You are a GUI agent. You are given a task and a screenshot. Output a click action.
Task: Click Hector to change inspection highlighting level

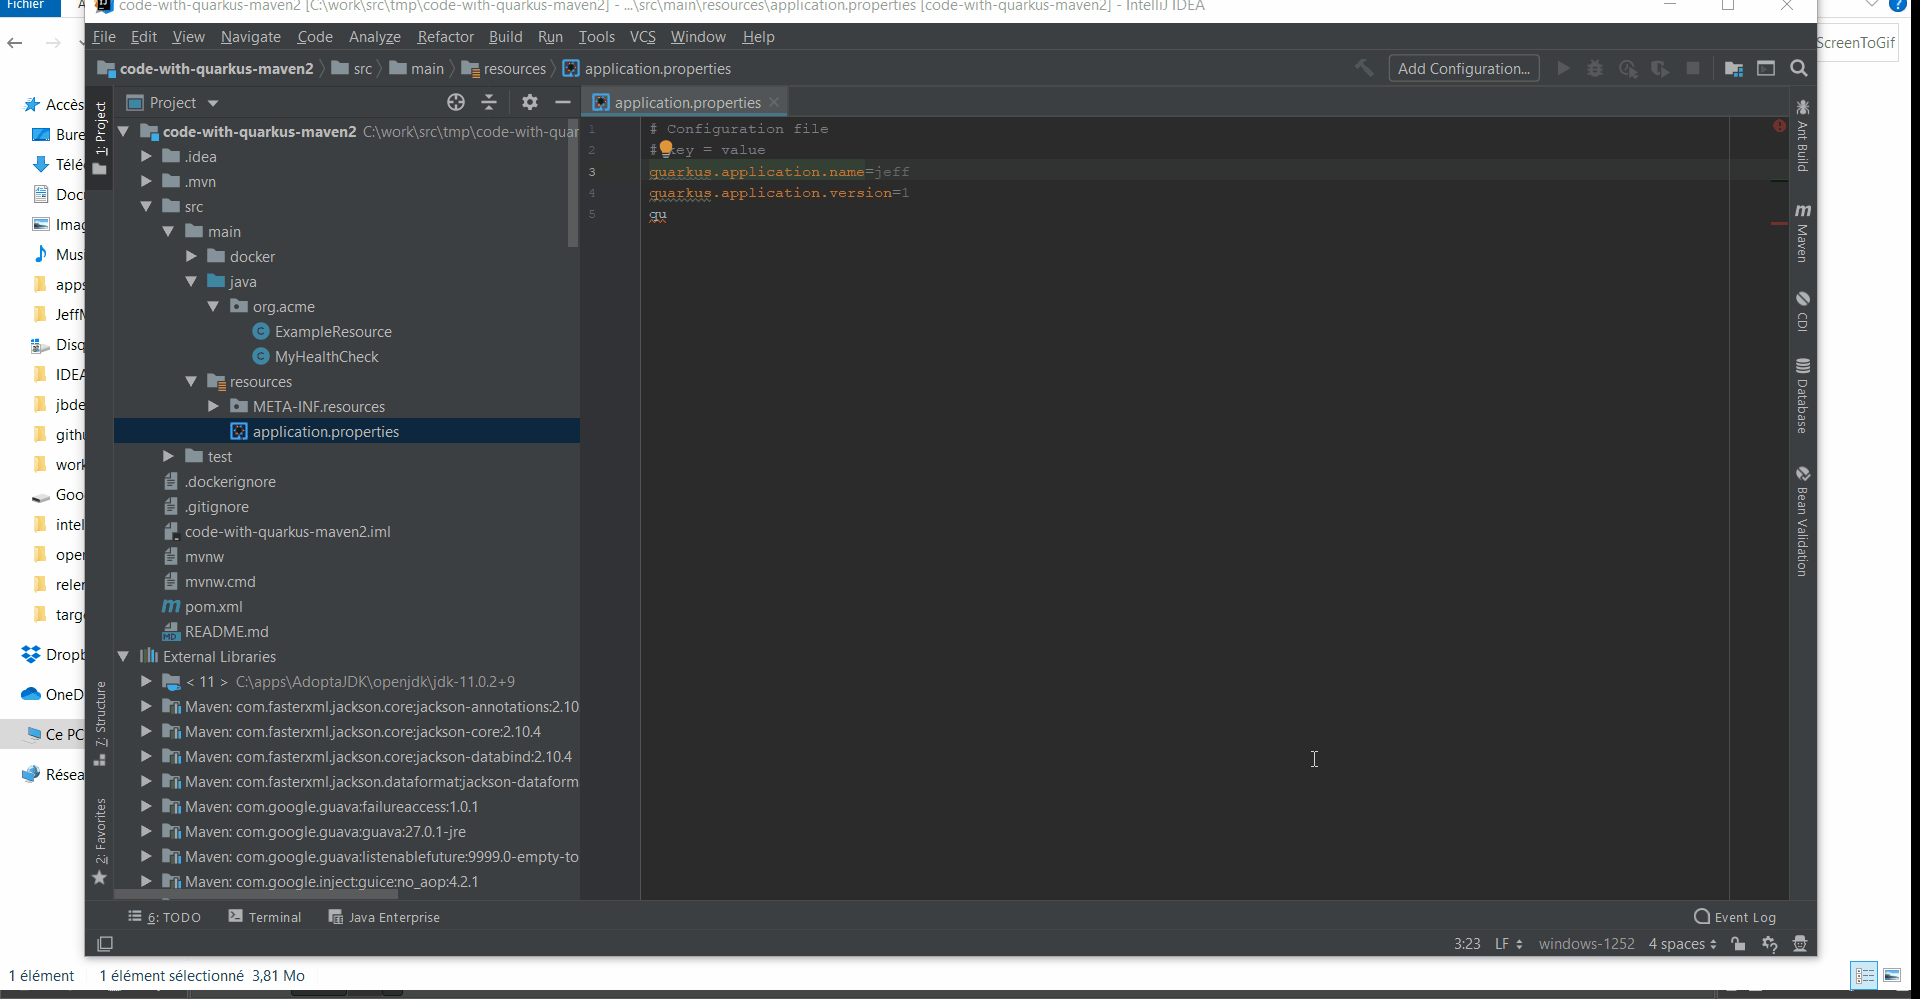tap(1801, 944)
